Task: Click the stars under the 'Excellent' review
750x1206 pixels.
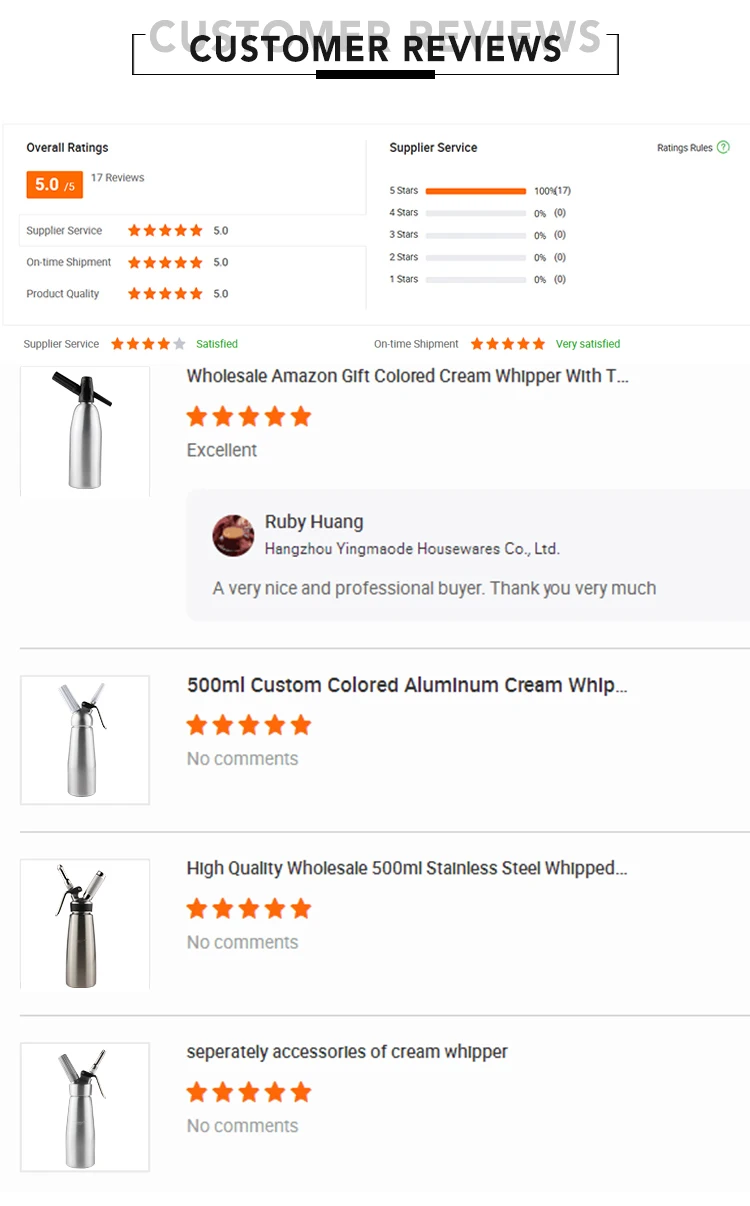Action: (249, 417)
